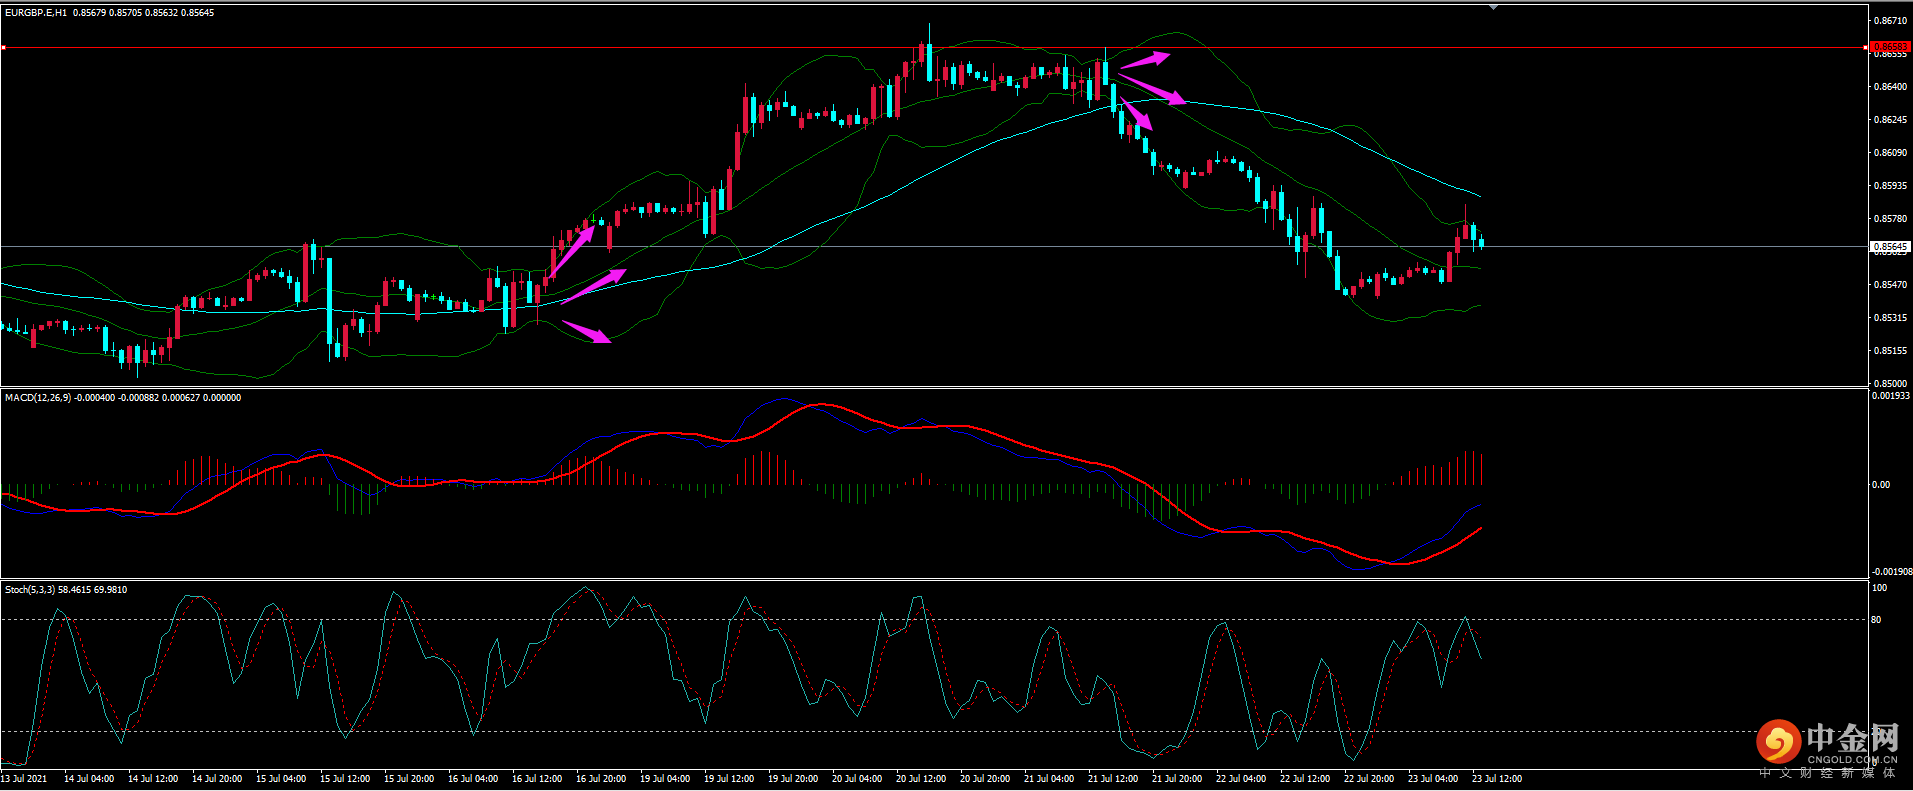This screenshot has height=791, width=1913.
Task: Click the 16 Jul 20:00 time label
Action: point(601,779)
